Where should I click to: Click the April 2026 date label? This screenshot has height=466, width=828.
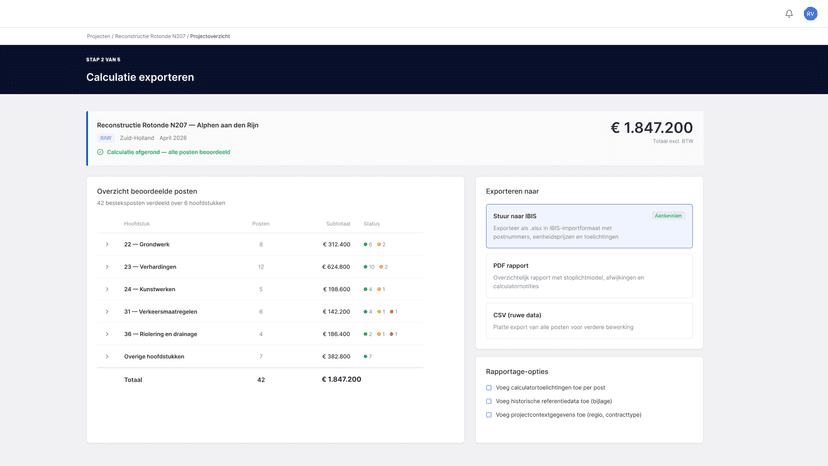pos(173,138)
